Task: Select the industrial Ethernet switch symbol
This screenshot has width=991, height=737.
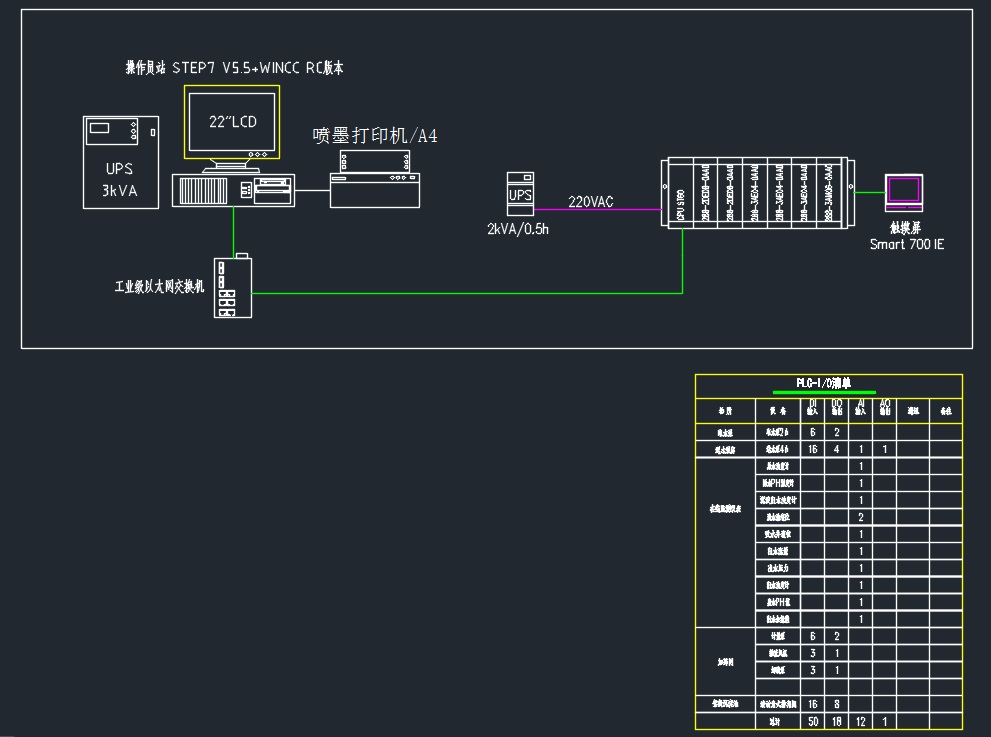Action: 232,287
